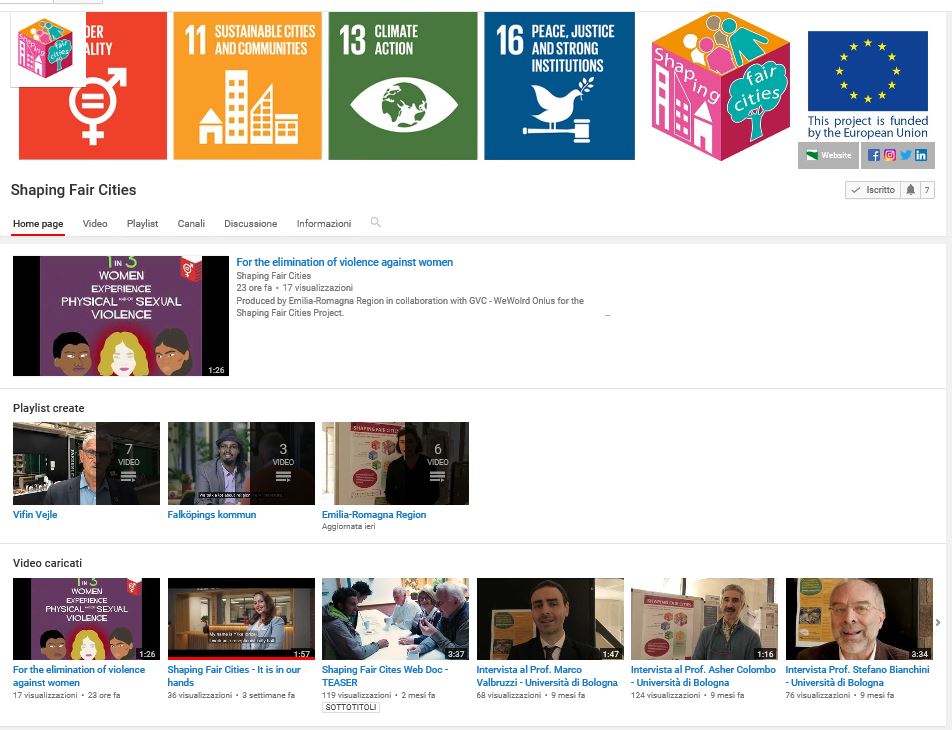Screen dimensions: 952x730
Task: Click the notification bell icon
Action: (910, 190)
